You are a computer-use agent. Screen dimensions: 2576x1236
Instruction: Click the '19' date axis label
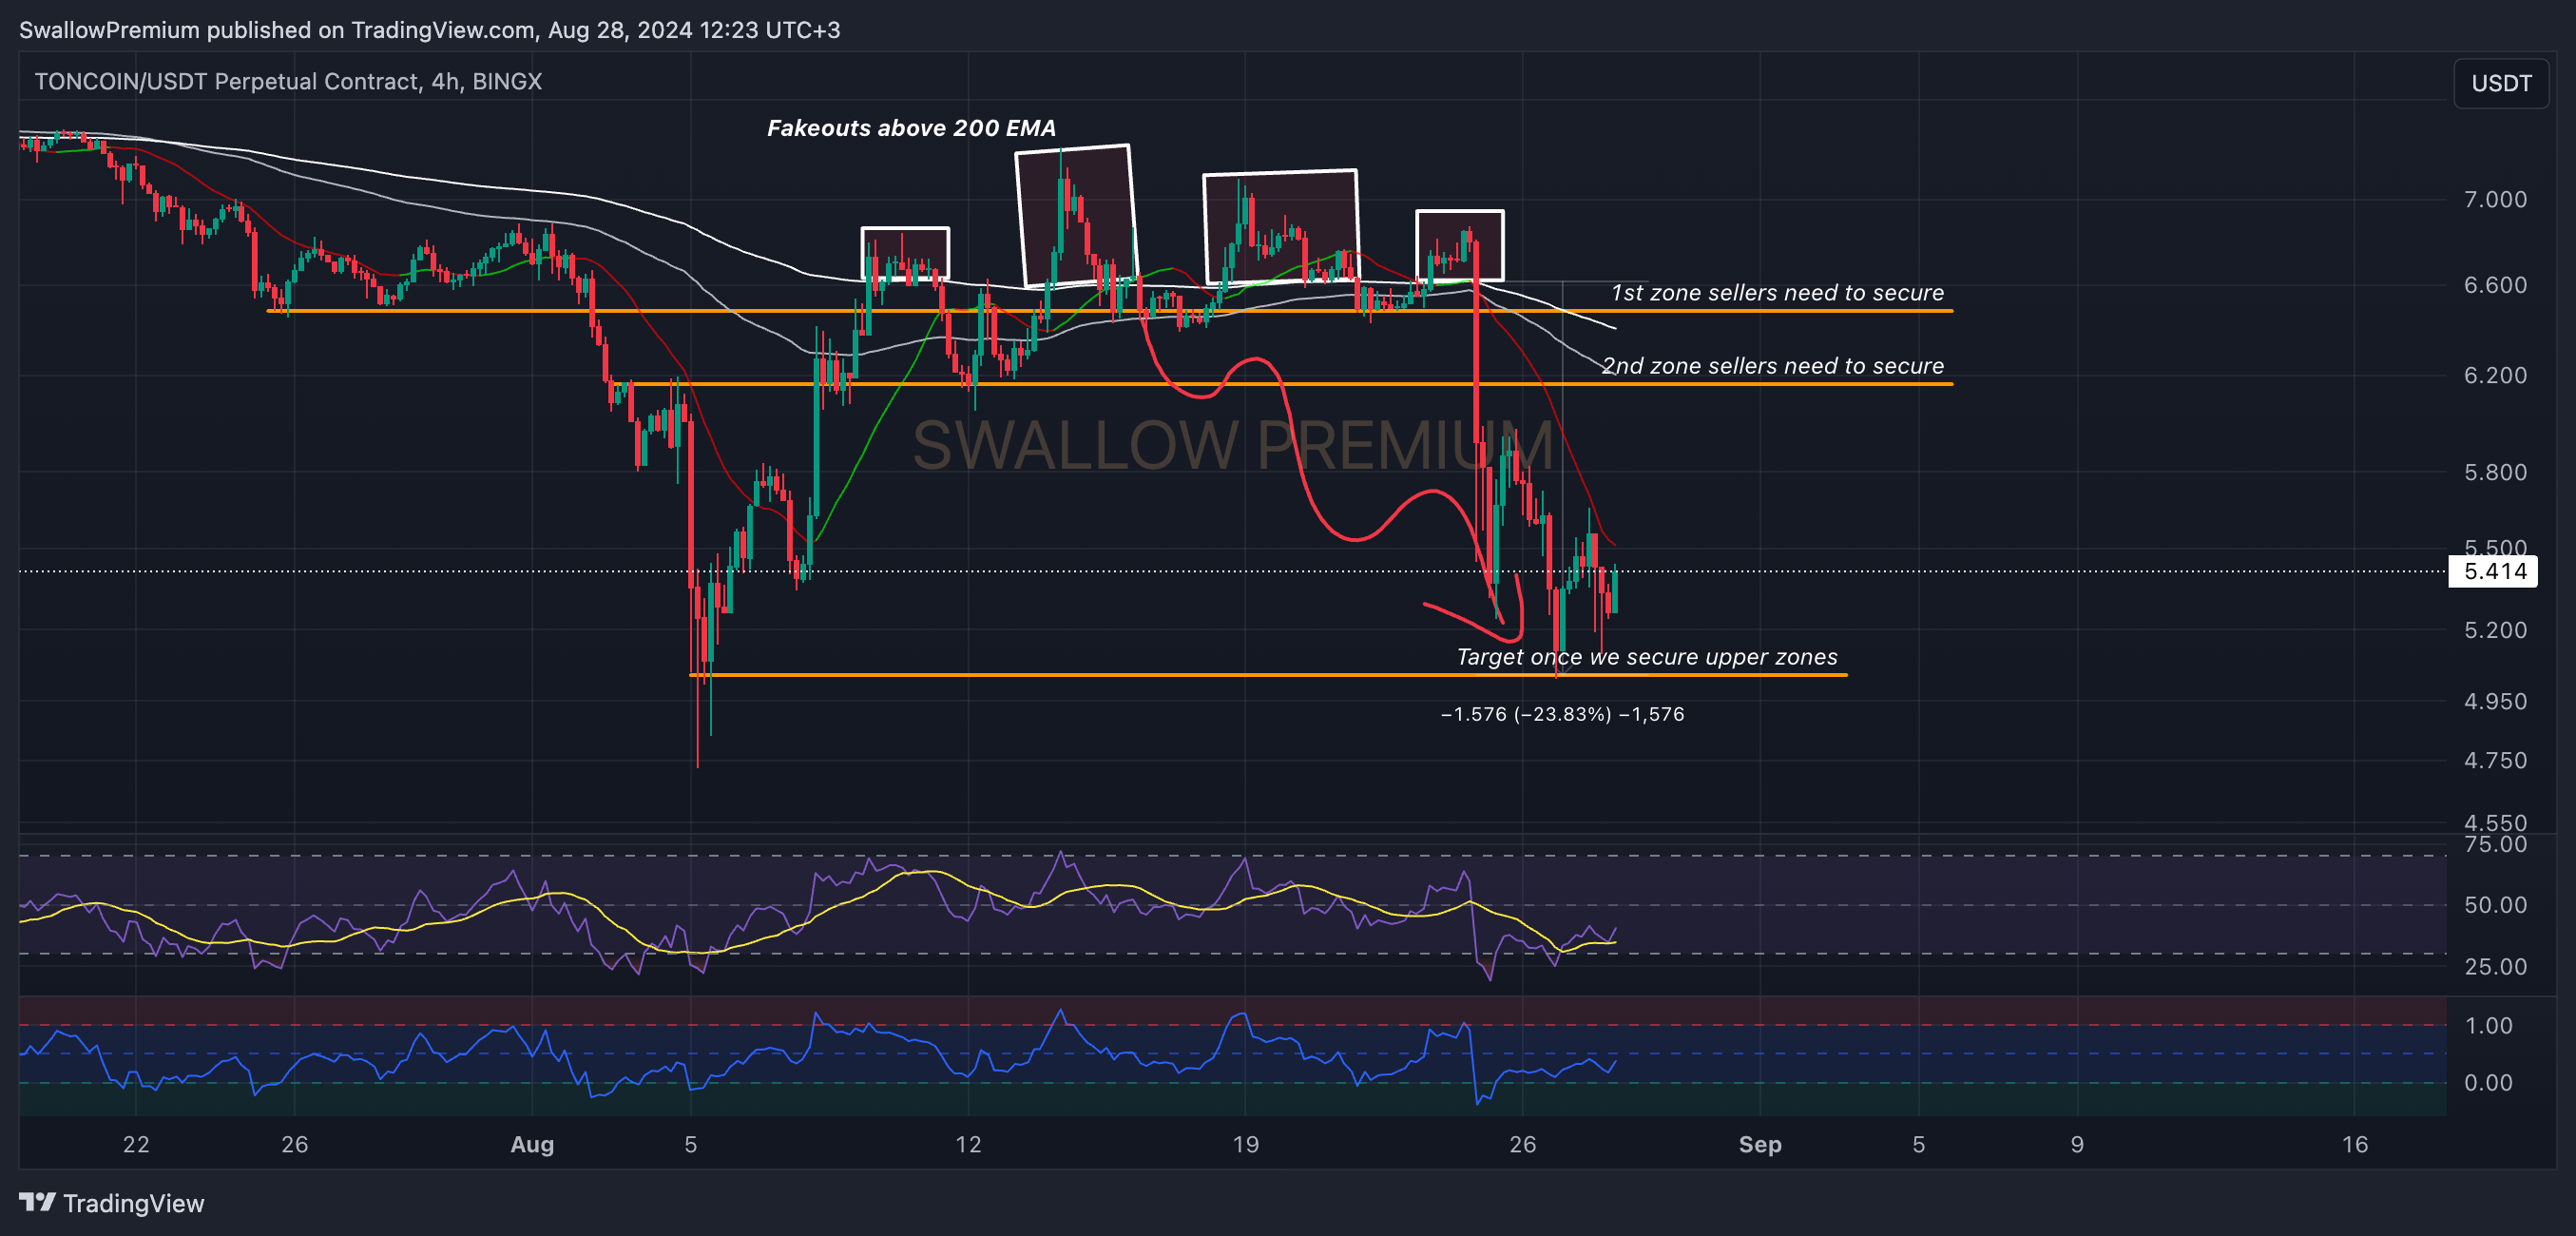click(x=1245, y=1145)
